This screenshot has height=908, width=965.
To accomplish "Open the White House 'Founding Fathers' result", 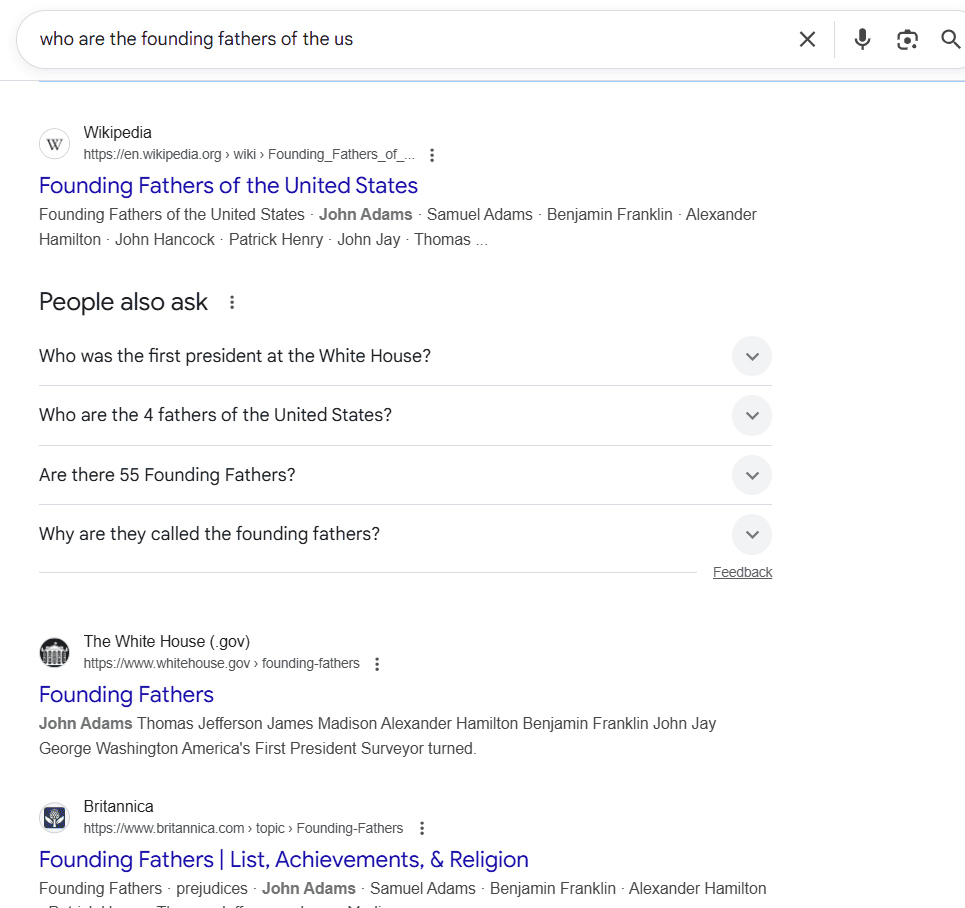I will 126,694.
